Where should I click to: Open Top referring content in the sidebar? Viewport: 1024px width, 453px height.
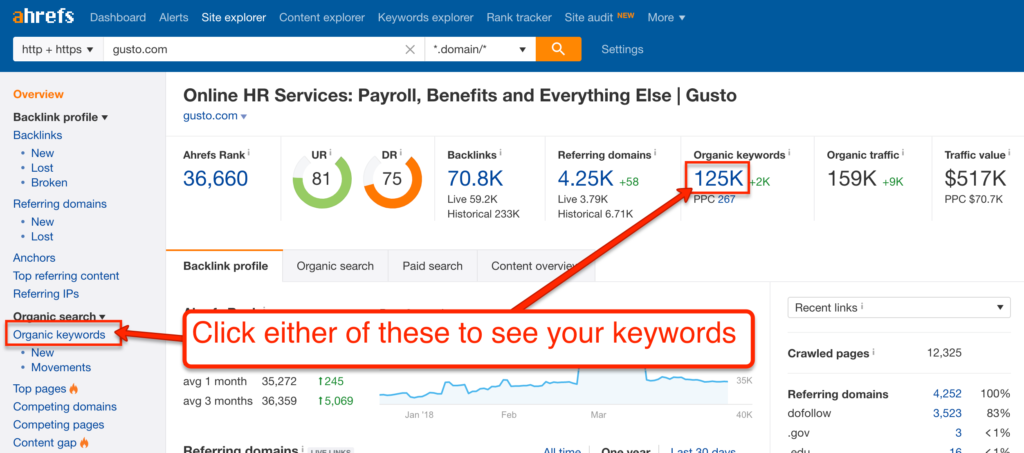(66, 275)
